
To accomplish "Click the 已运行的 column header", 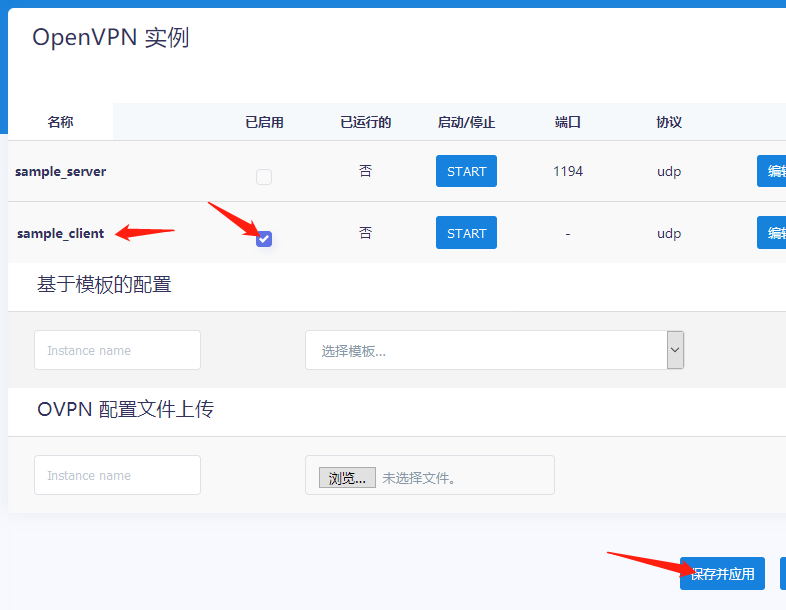I will [x=365, y=122].
